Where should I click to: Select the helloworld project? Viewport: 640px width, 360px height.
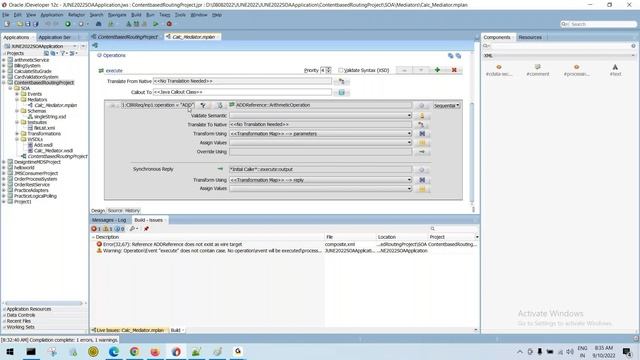24,168
